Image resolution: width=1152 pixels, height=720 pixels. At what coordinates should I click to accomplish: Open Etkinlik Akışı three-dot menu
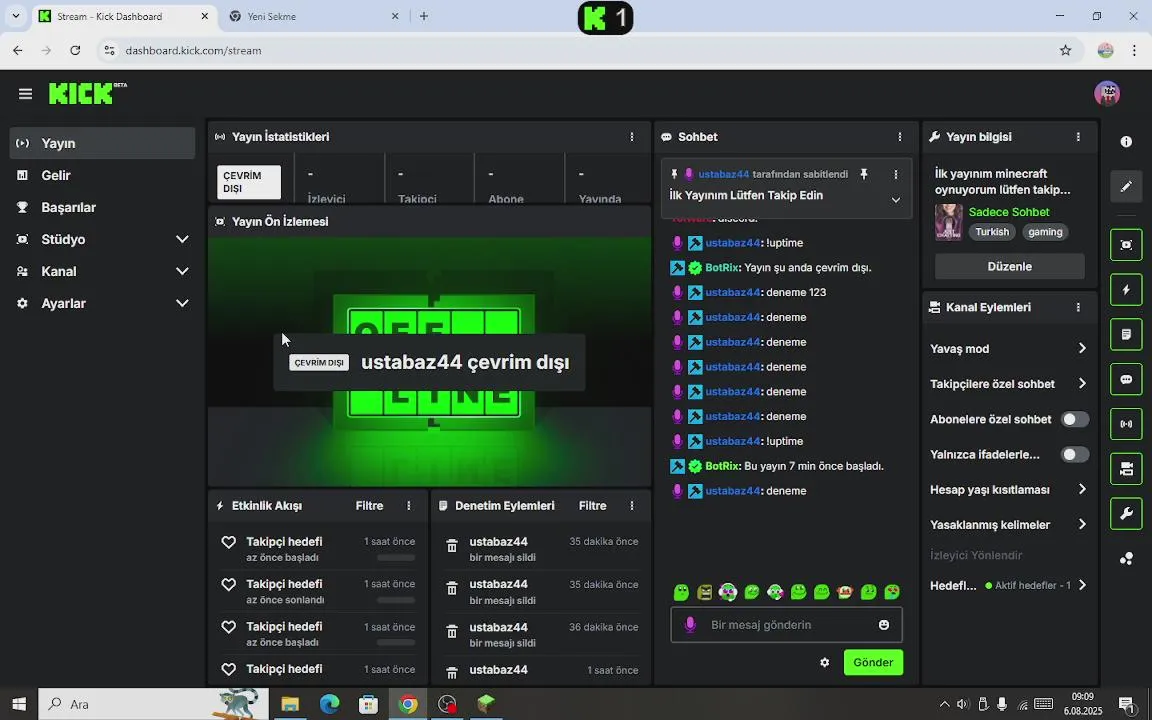coord(409,505)
